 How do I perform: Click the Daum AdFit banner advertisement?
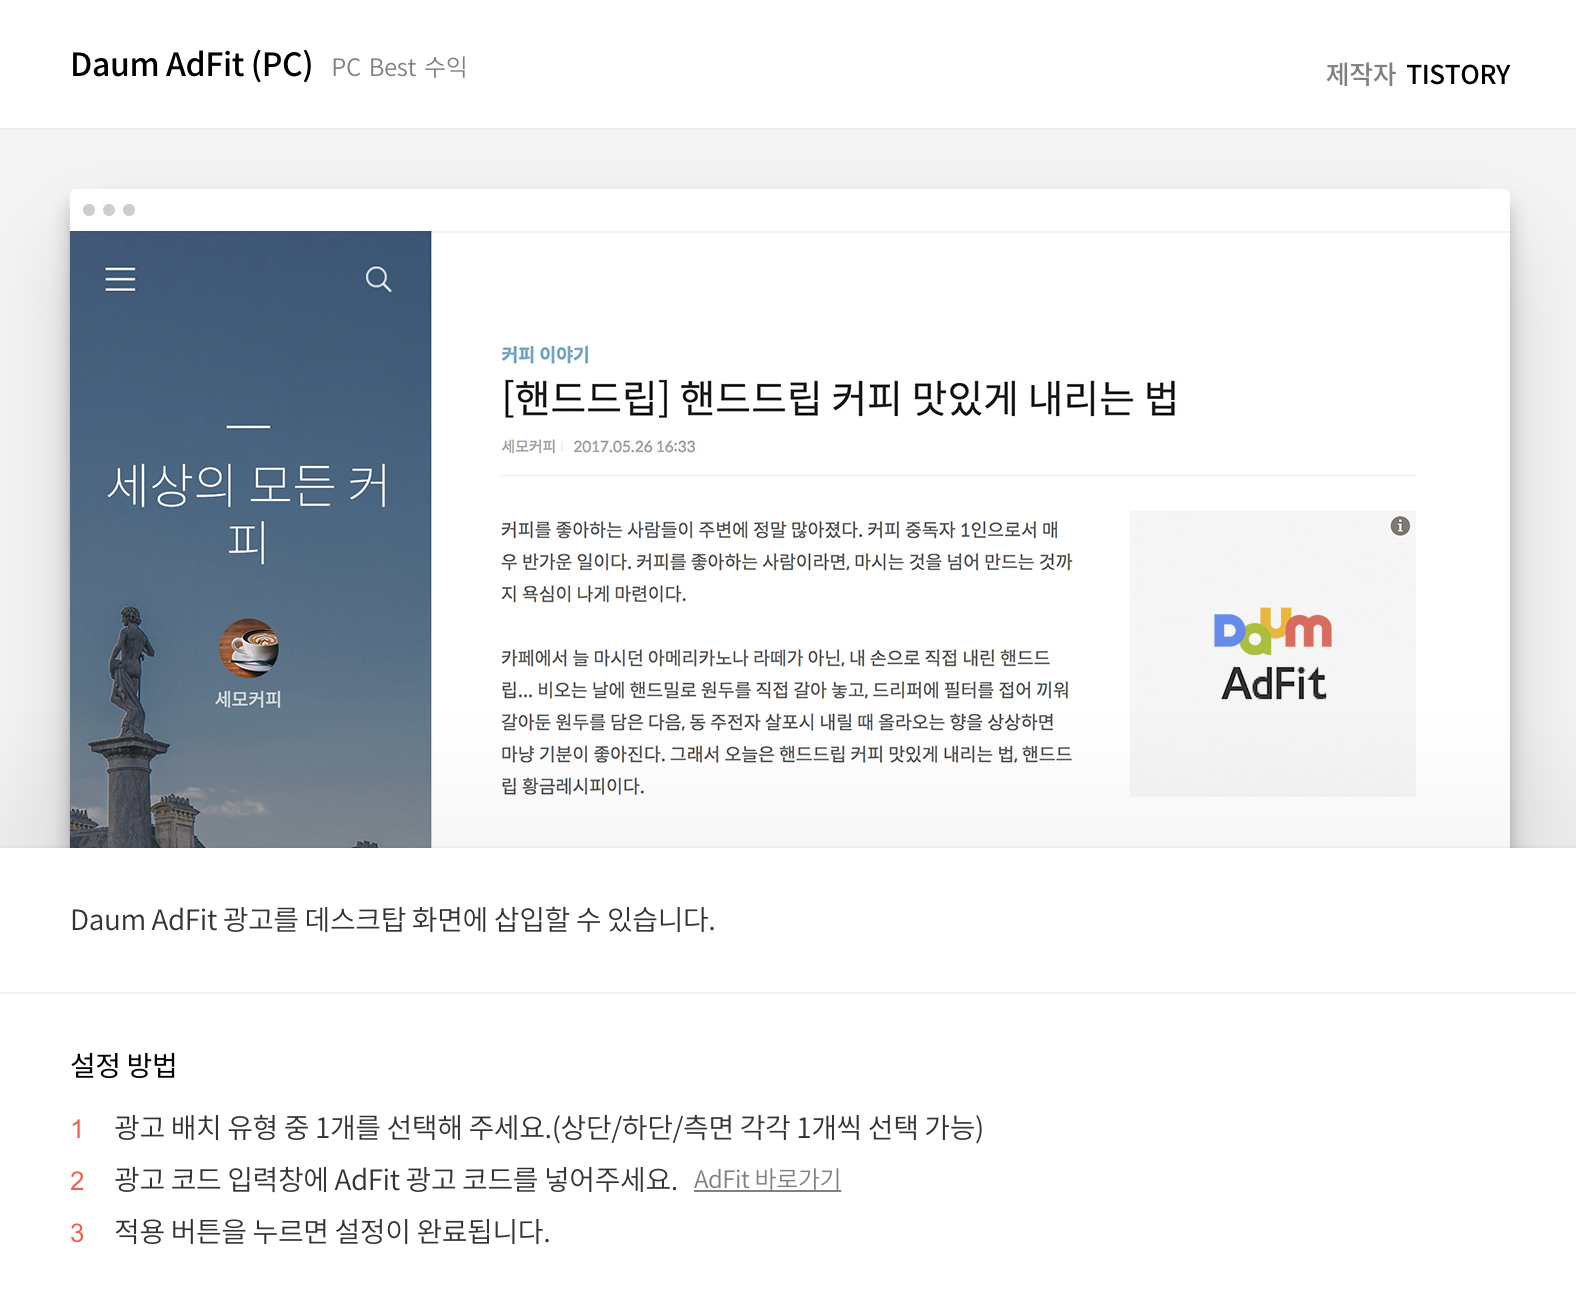[x=1272, y=653]
